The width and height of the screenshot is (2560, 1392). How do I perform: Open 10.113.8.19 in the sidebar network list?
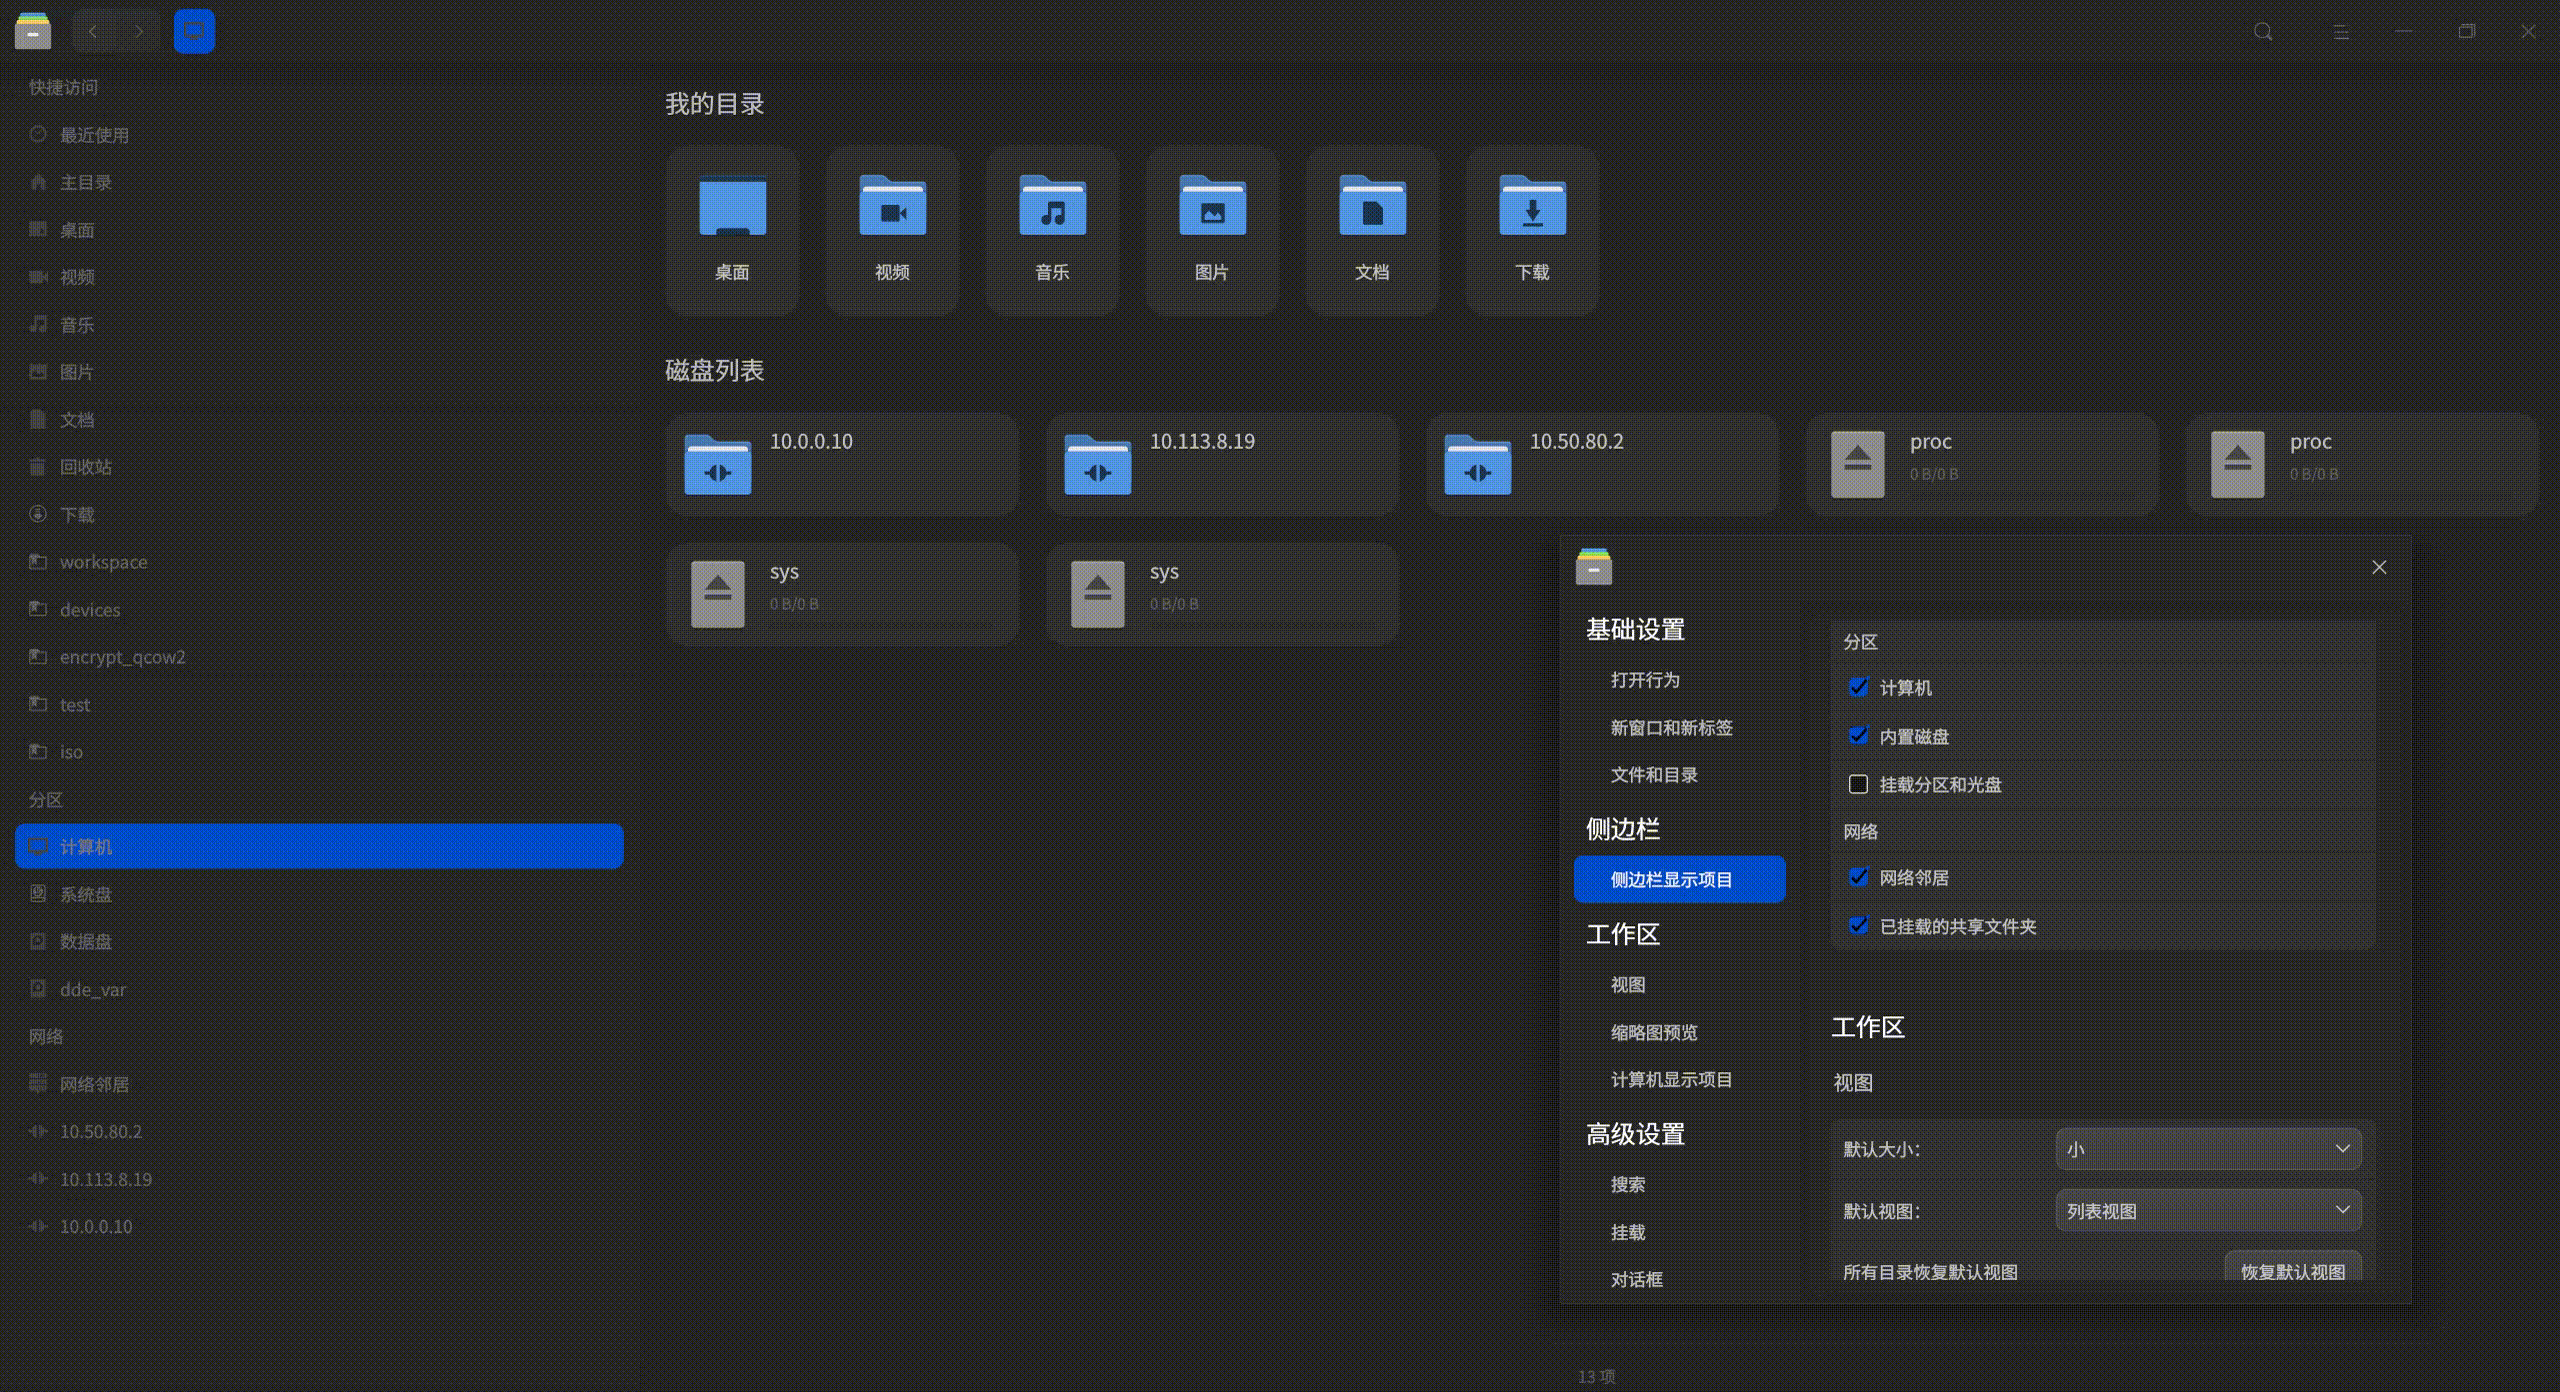coord(319,1179)
